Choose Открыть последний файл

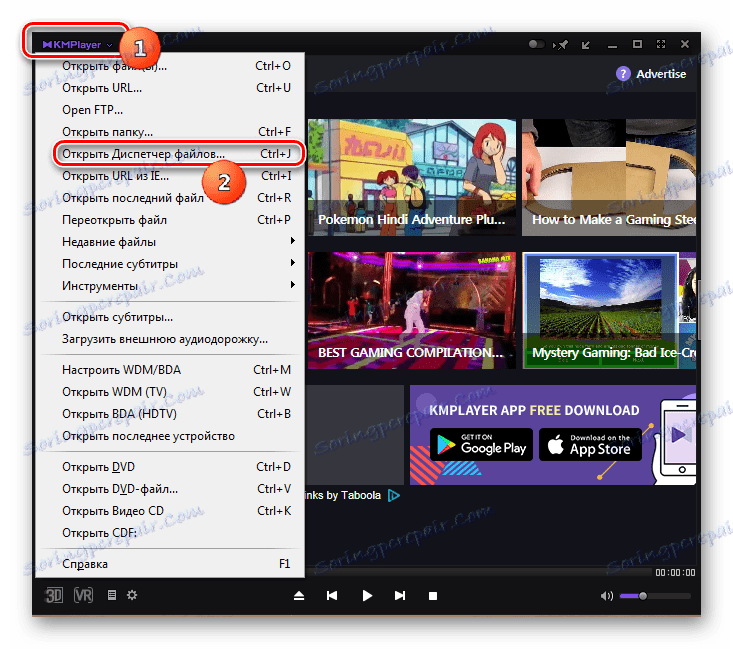click(170, 198)
